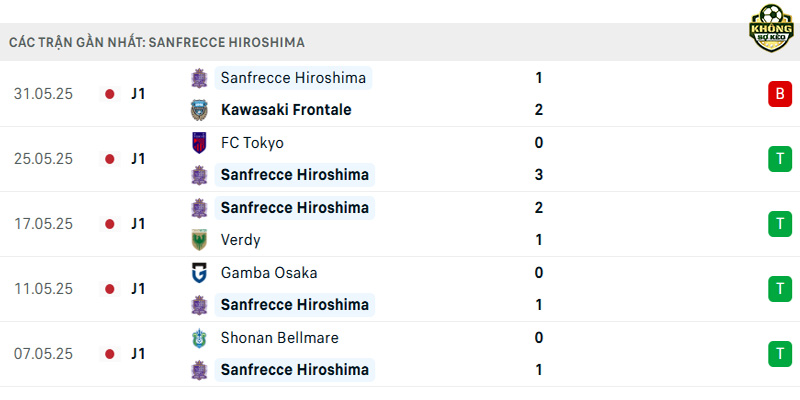Viewport: 800px width, 400px height.
Task: Click the Gamba Osaka club crest
Action: (x=199, y=273)
